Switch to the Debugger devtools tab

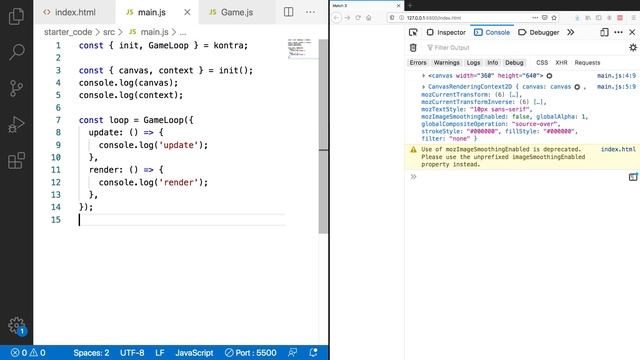(538, 32)
